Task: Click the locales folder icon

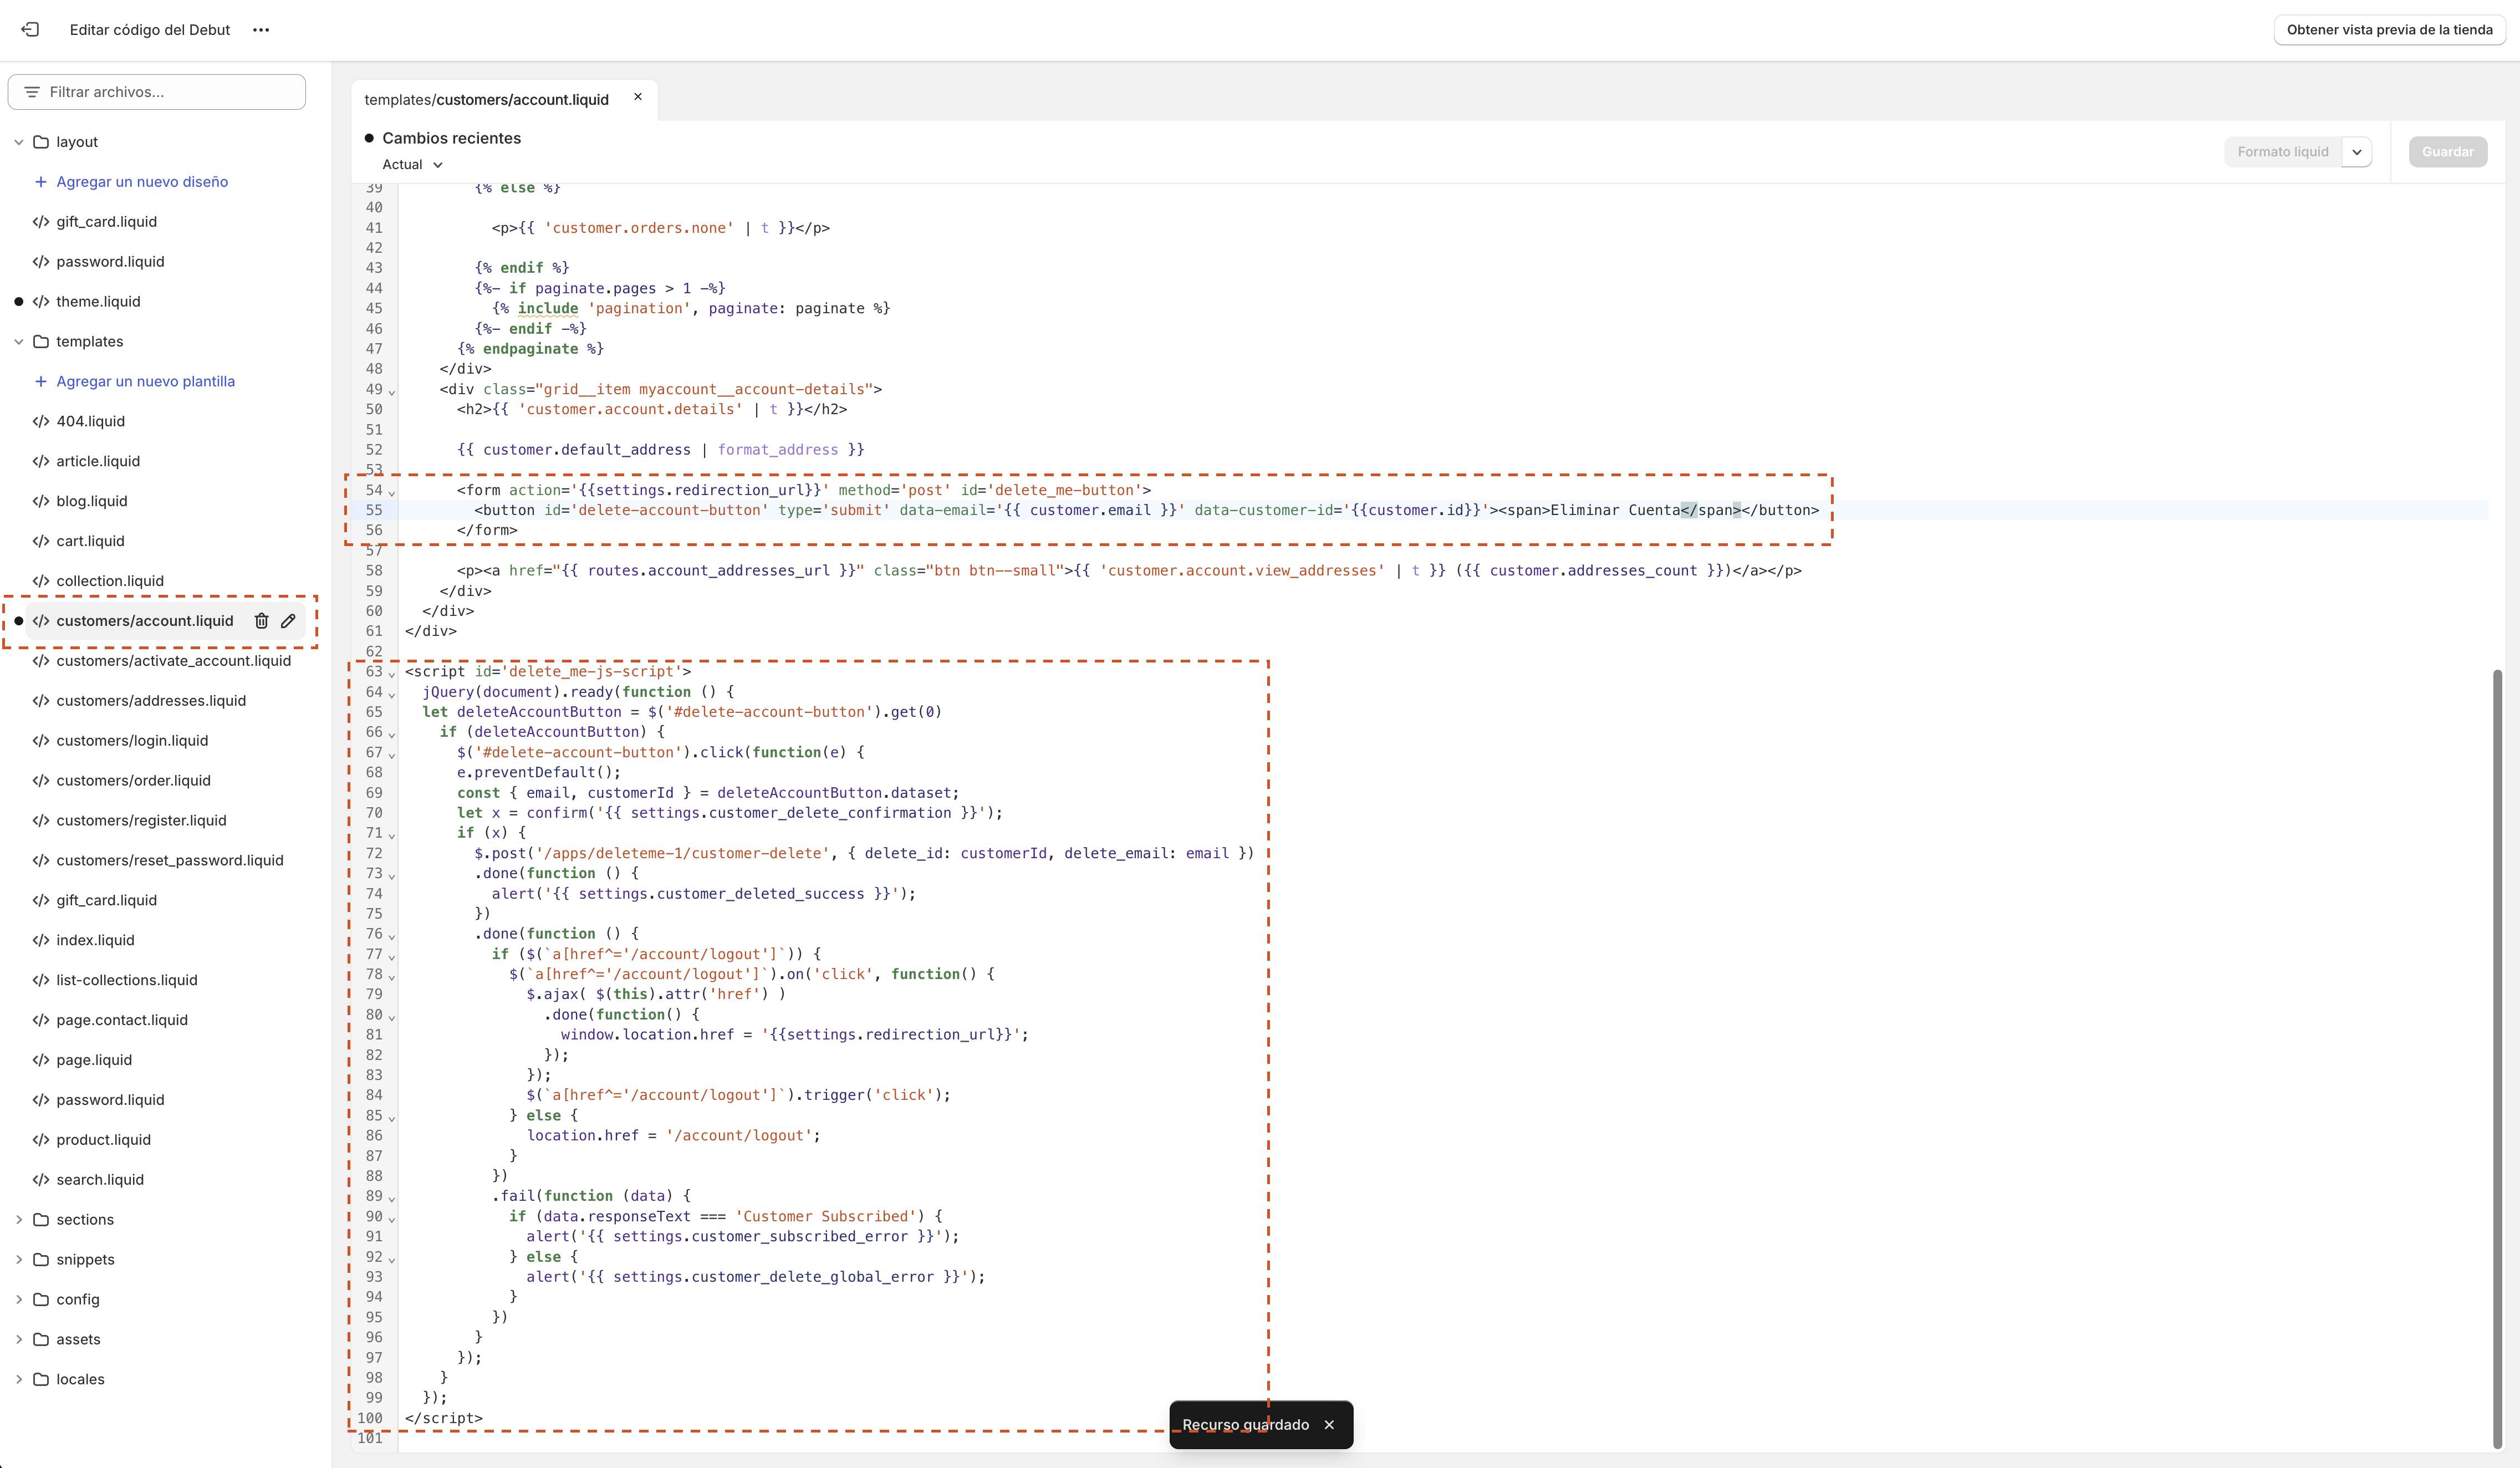Action: pyautogui.click(x=41, y=1380)
